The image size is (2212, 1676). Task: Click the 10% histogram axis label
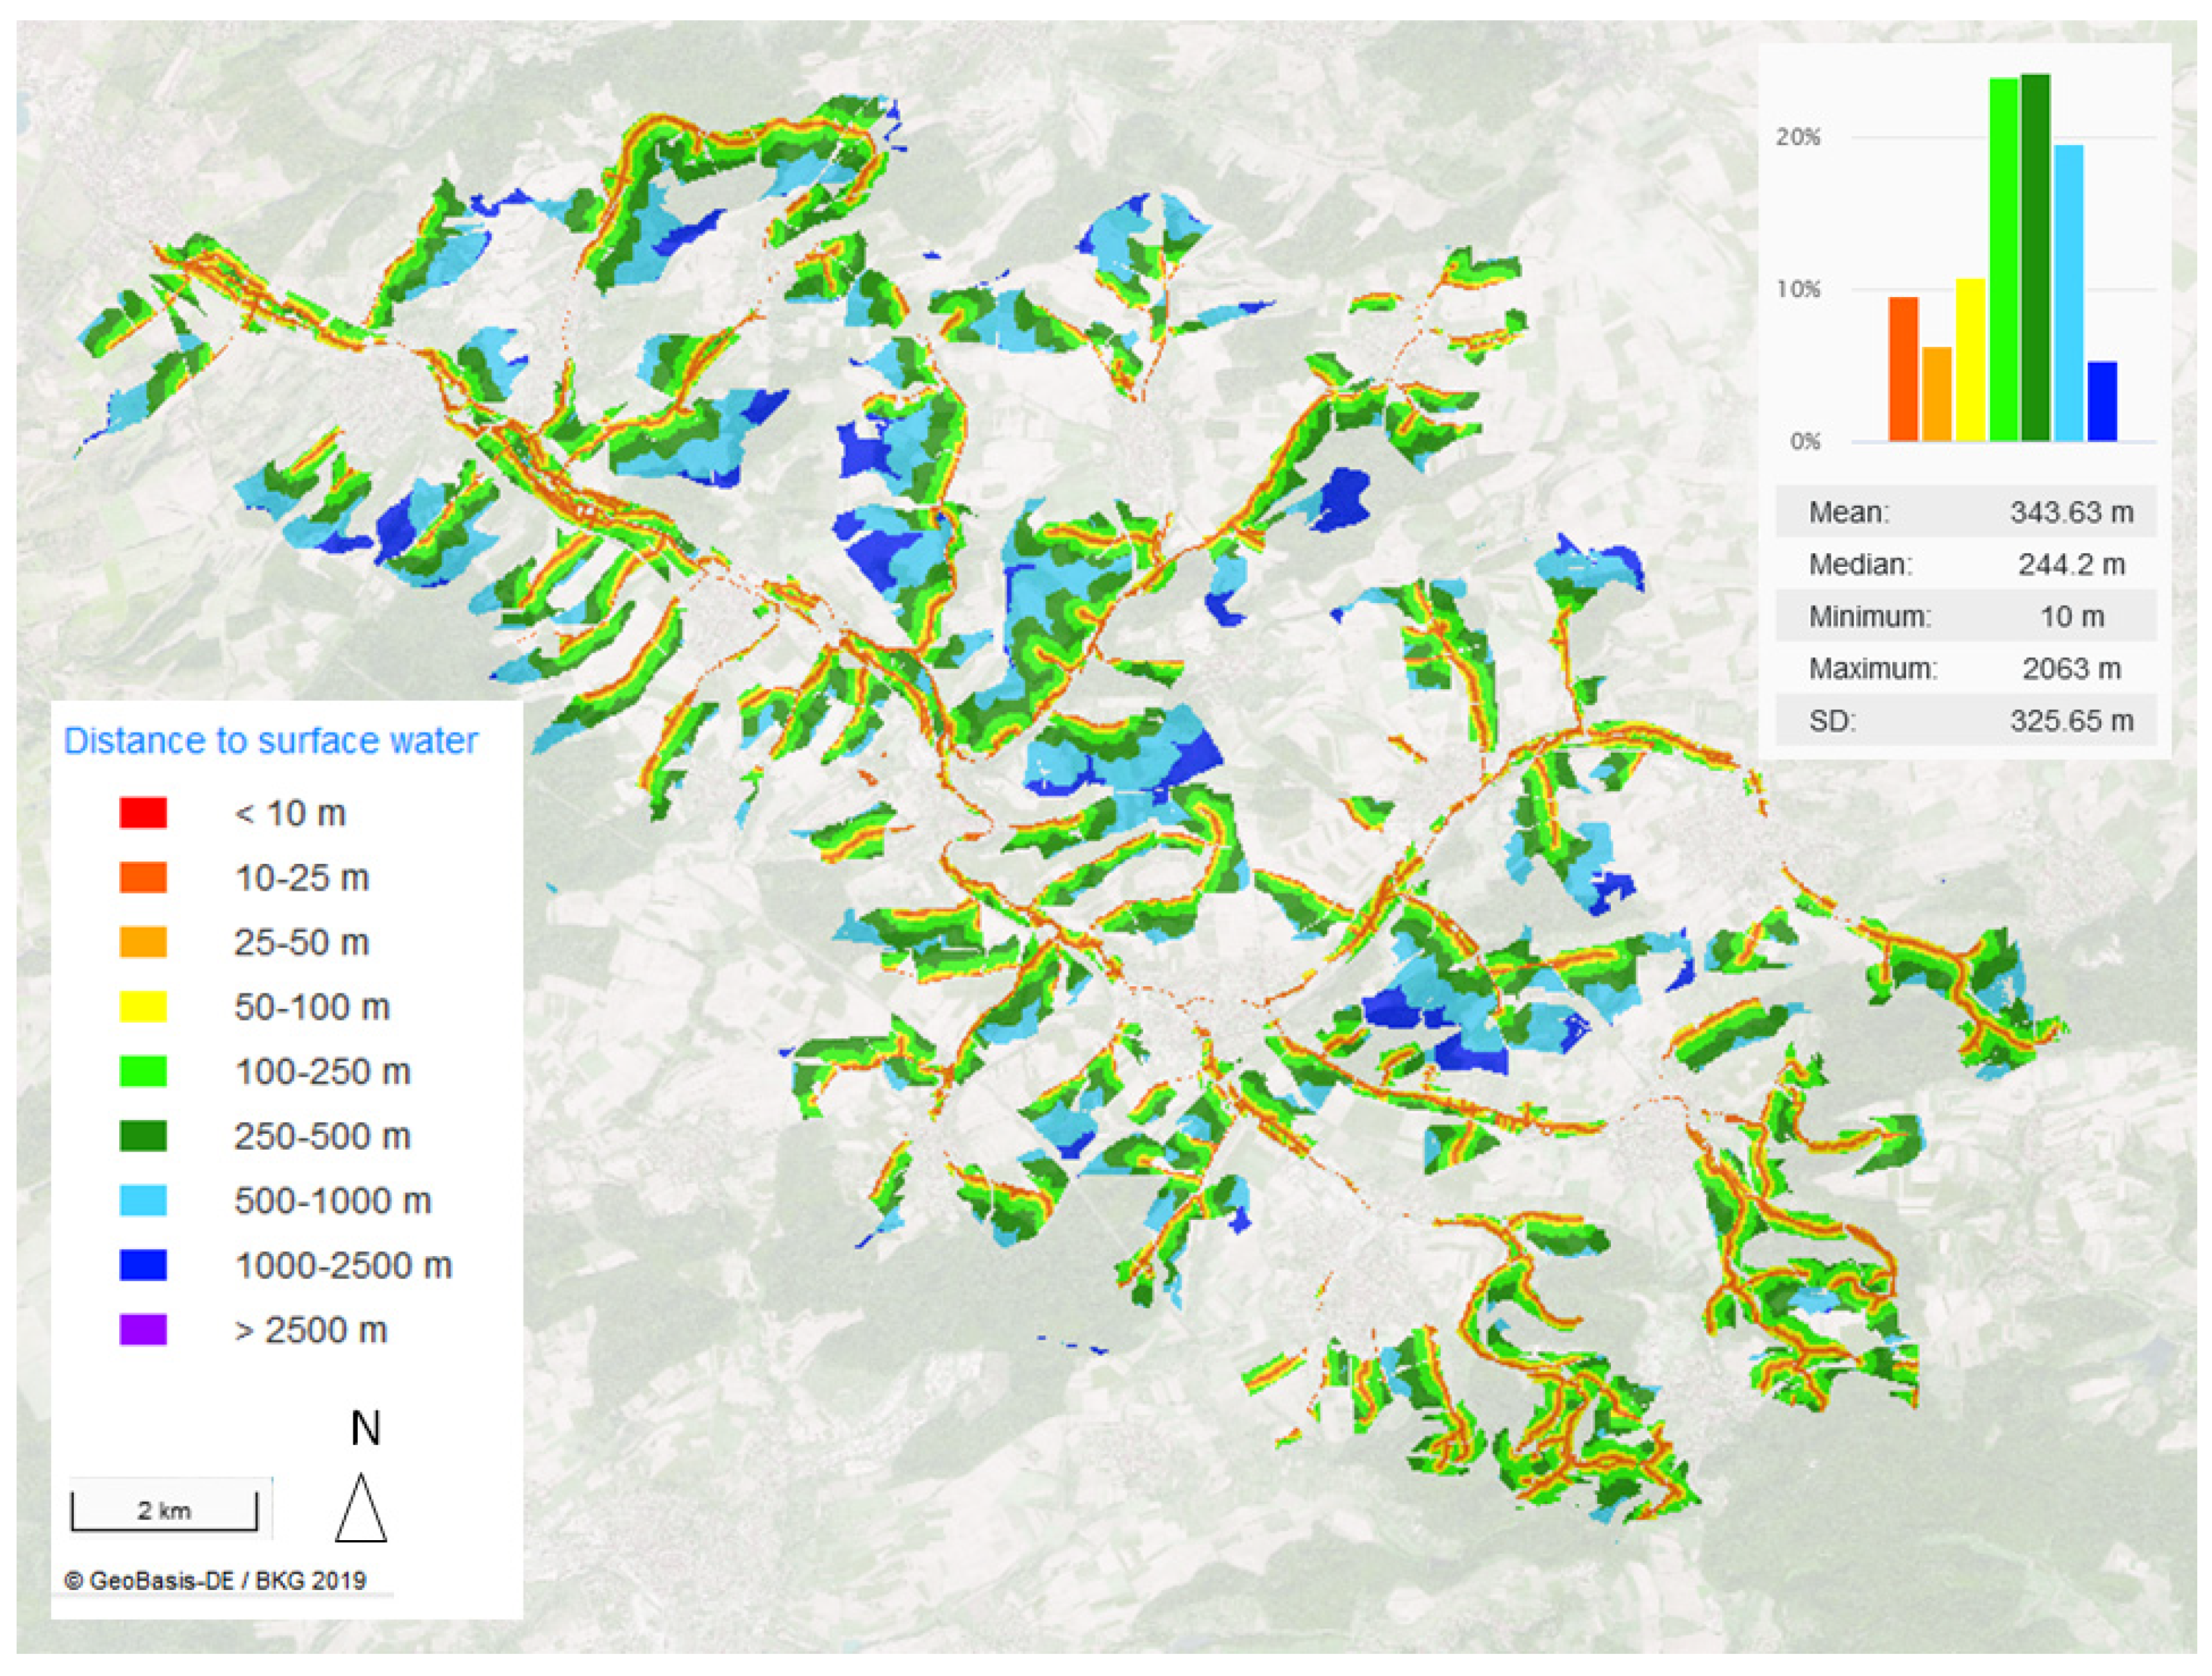pyautogui.click(x=1798, y=290)
